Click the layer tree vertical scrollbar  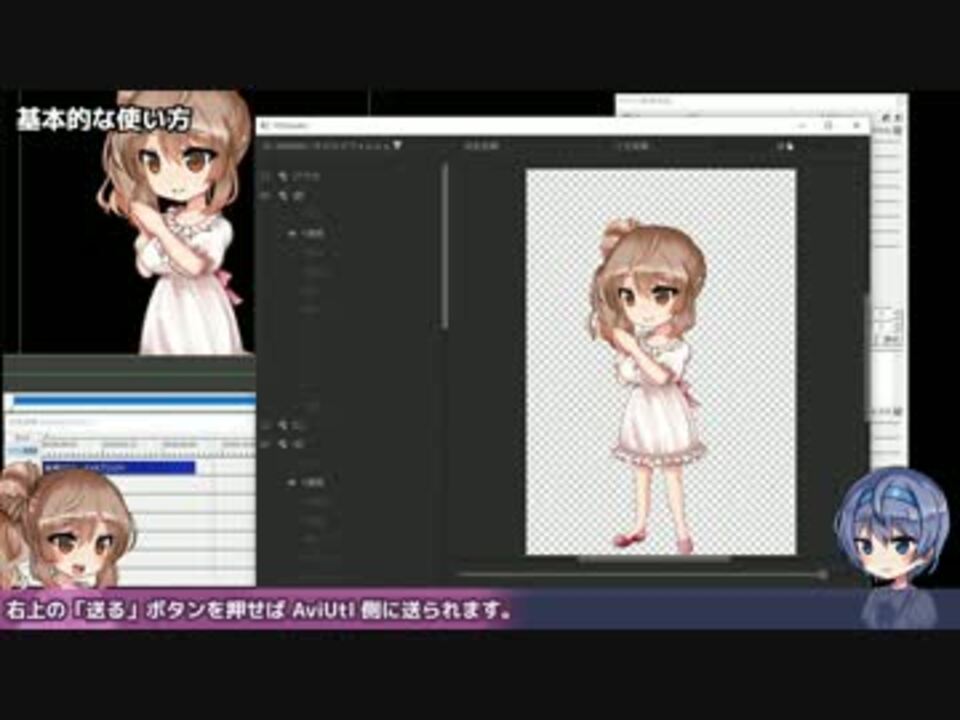[445, 247]
